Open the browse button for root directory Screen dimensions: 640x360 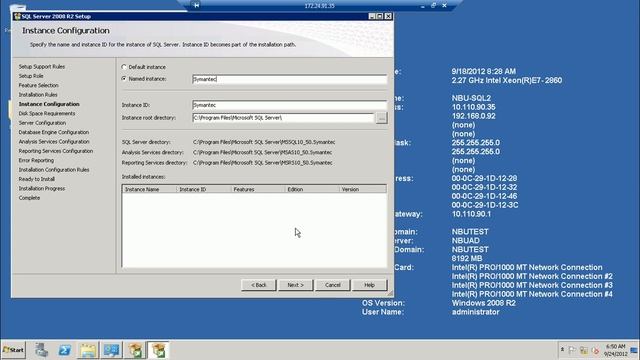(x=381, y=118)
